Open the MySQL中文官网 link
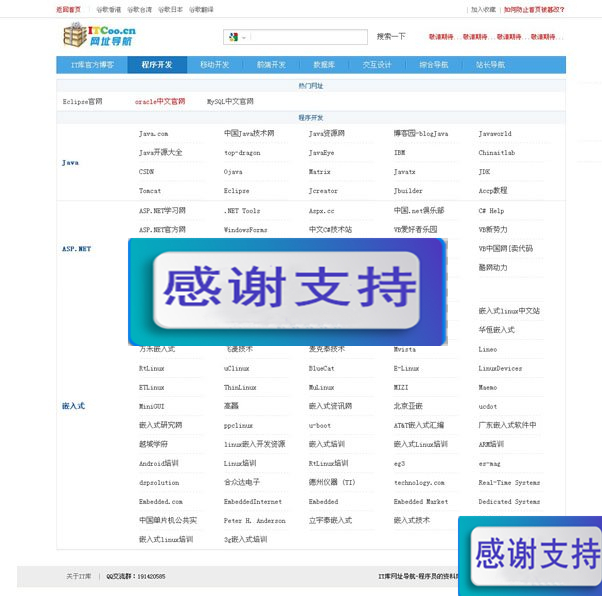This screenshot has width=602, height=596. click(x=230, y=102)
